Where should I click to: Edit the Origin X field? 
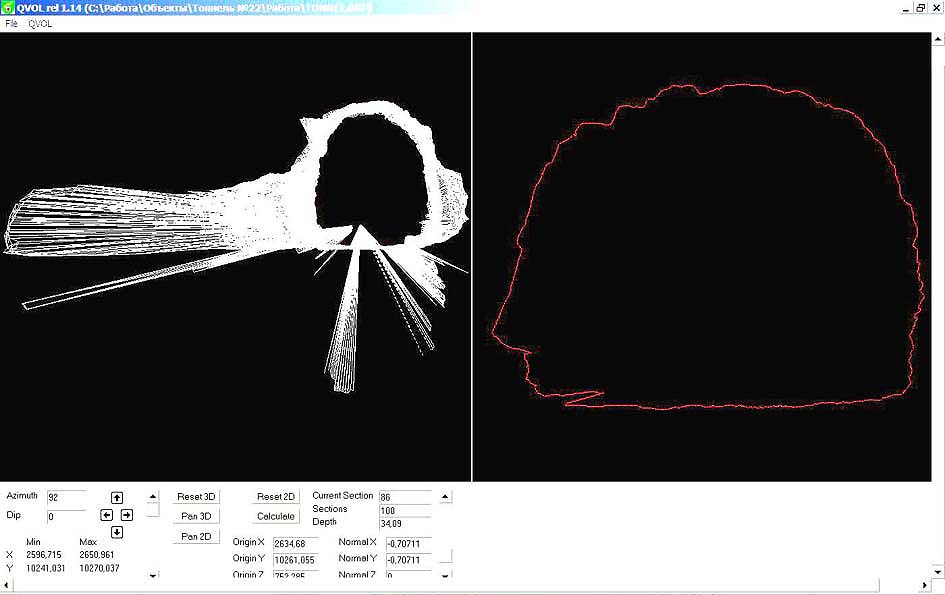295,544
